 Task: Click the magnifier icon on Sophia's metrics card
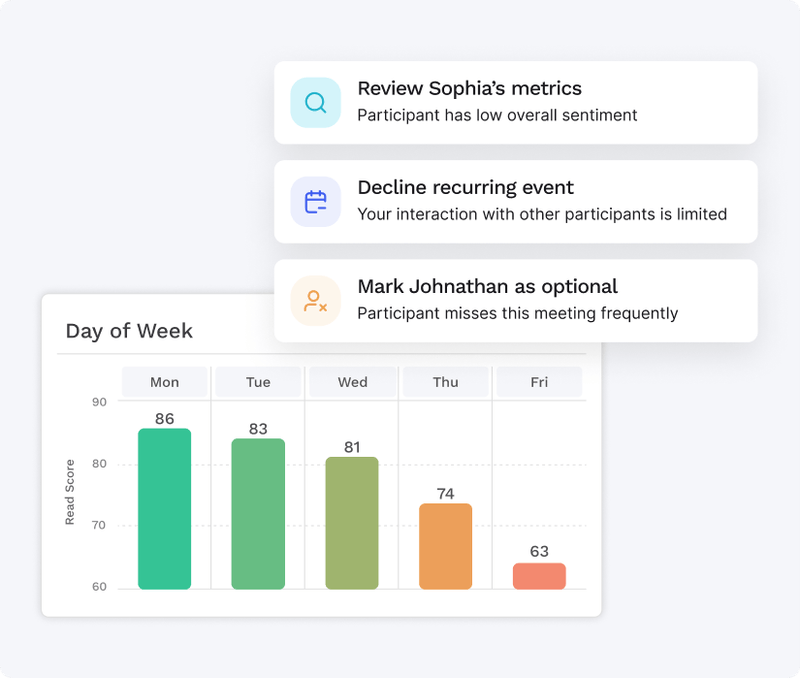(315, 102)
